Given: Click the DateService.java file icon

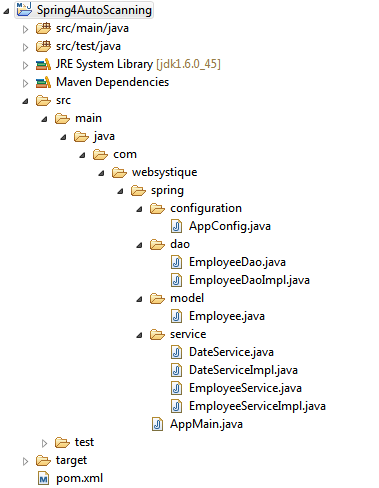Looking at the screenshot, I should [176, 352].
